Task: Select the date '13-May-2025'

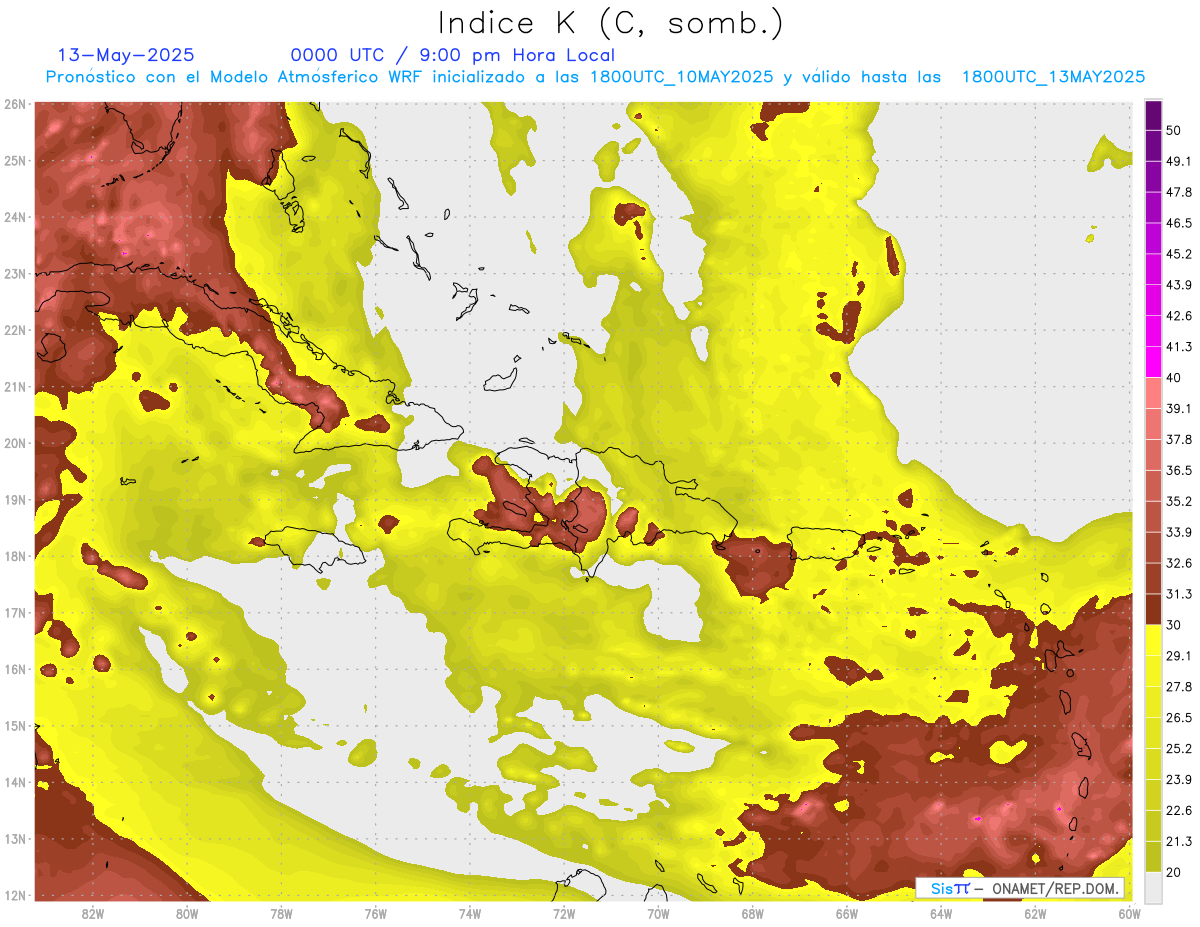Action: (x=126, y=55)
